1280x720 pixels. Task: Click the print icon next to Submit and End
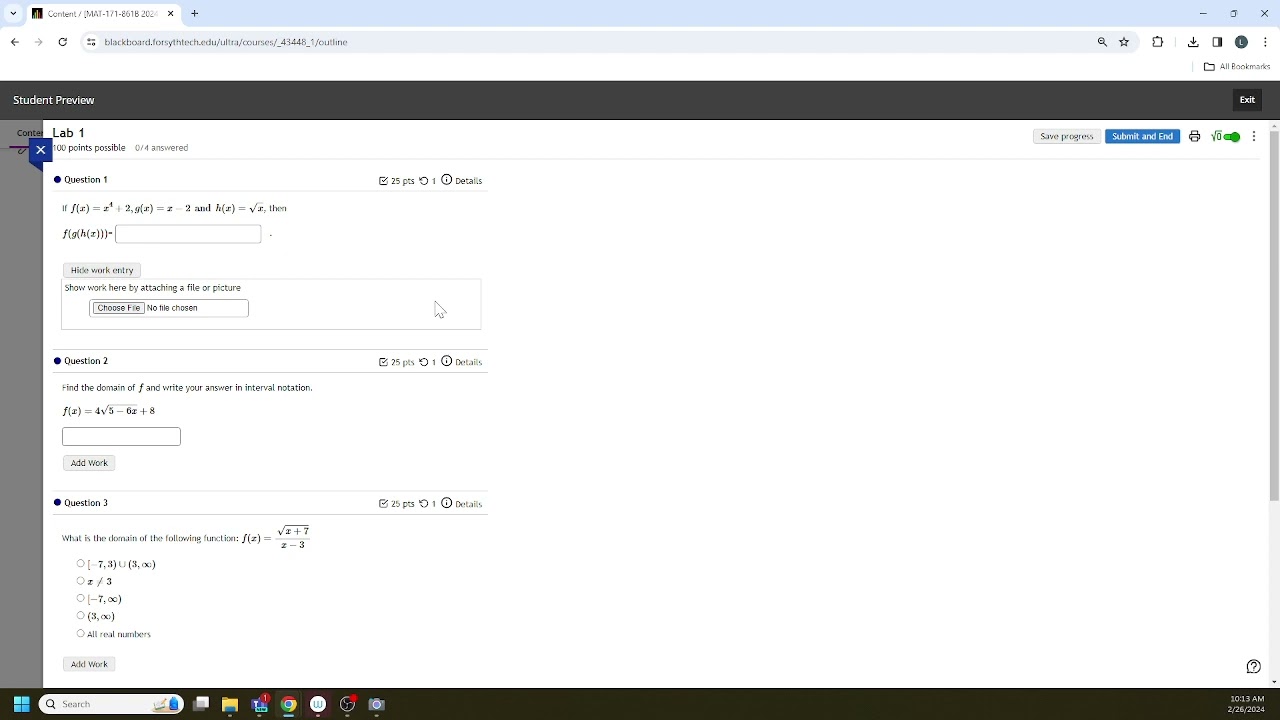click(1194, 136)
